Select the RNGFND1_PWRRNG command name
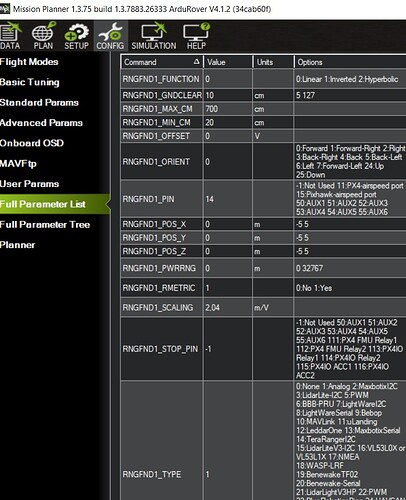This screenshot has height=500, width=406. click(159, 268)
